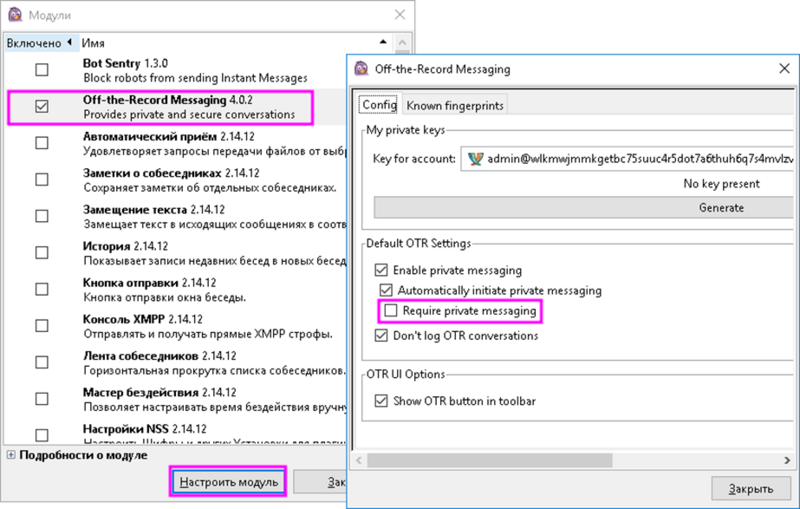This screenshot has width=800, height=509.
Task: Click the Pidgin icon in Off-the-Record Messaging title bar
Action: coord(361,68)
